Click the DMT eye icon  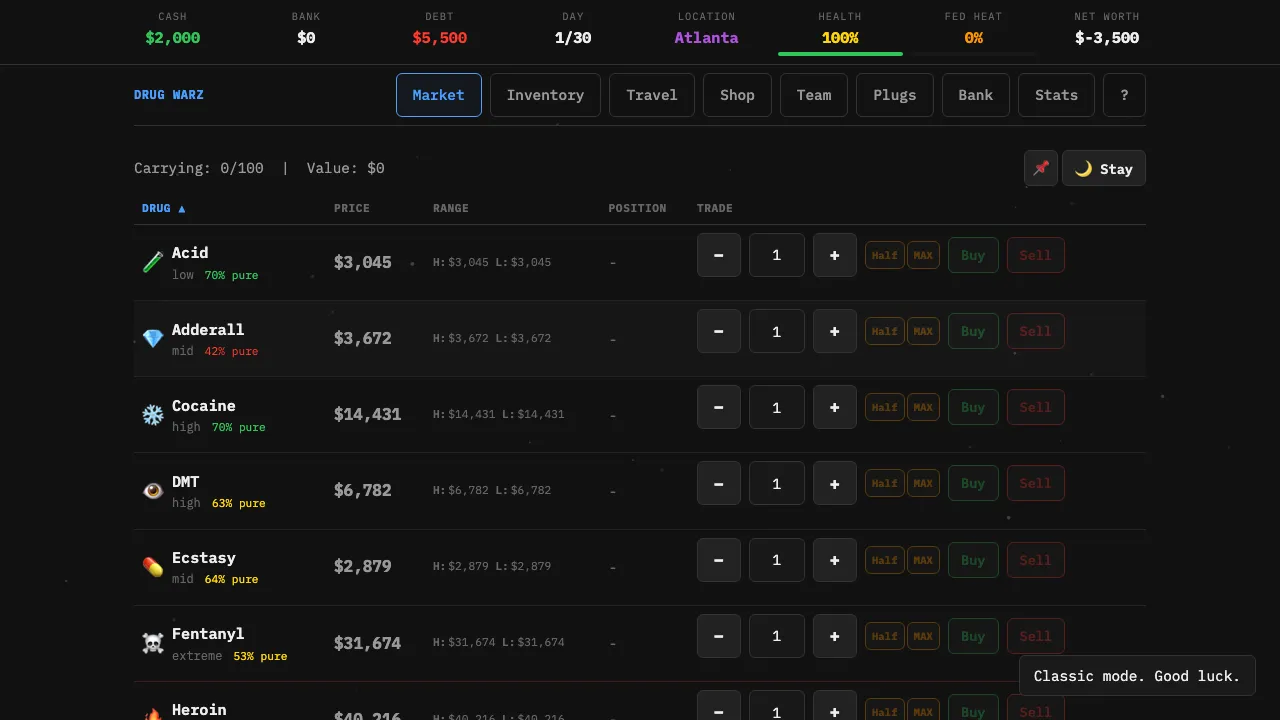(153, 491)
